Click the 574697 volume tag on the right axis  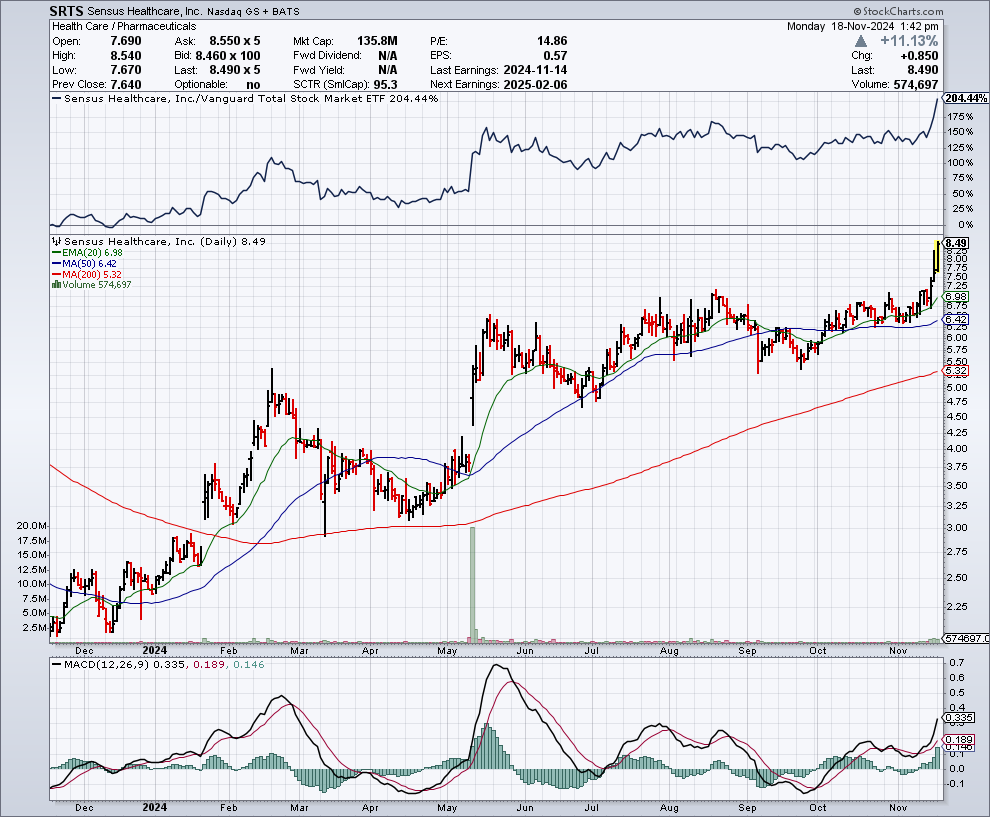pos(966,638)
